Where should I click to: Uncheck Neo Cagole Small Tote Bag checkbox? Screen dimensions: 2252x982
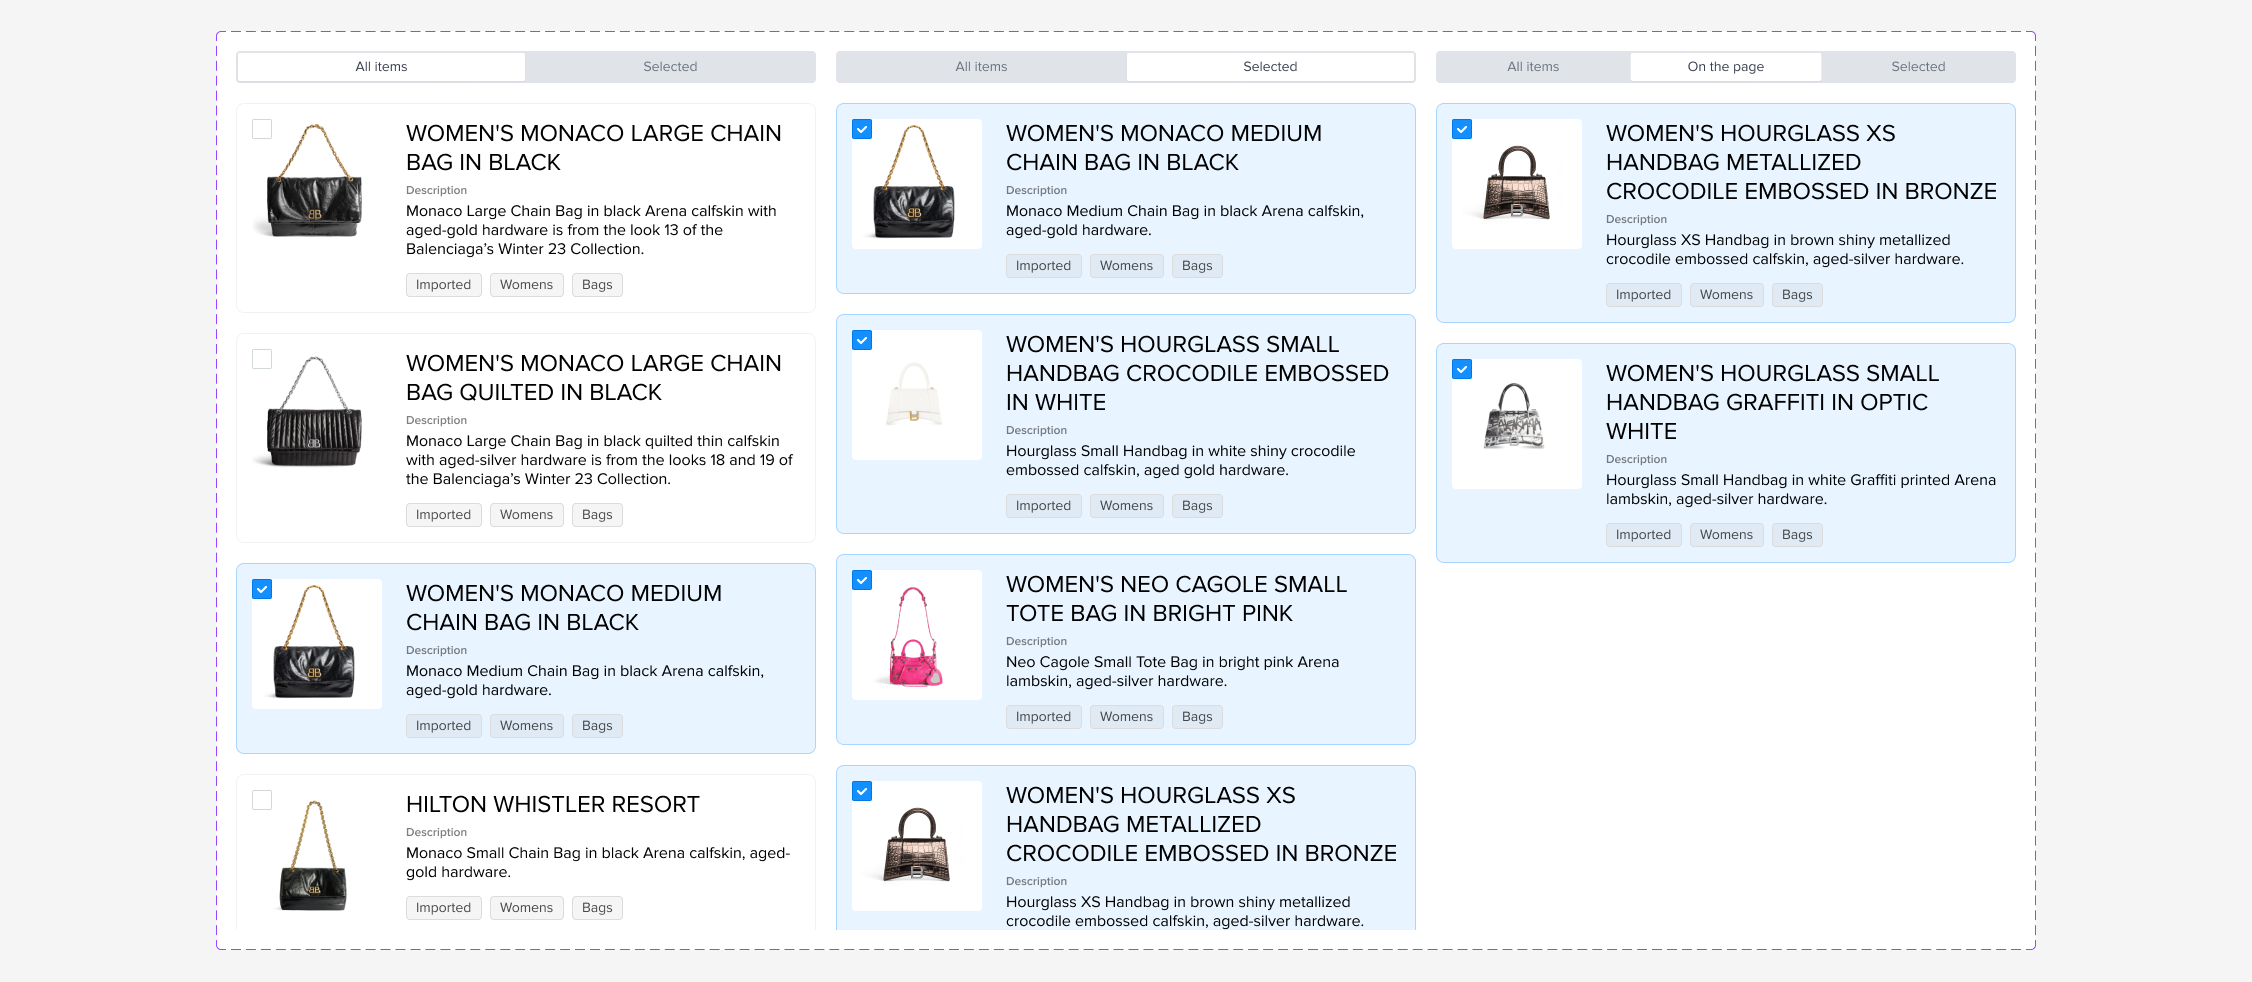[862, 580]
